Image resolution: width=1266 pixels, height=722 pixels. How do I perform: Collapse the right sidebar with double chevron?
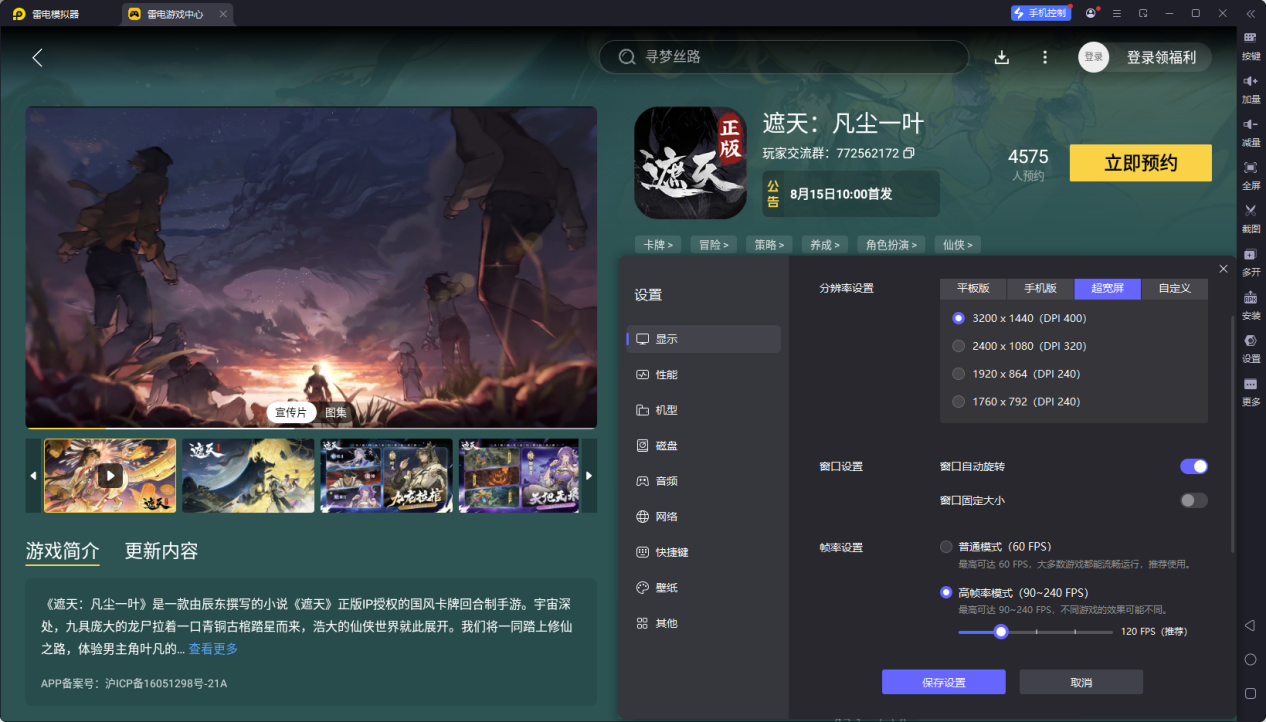pos(1250,13)
